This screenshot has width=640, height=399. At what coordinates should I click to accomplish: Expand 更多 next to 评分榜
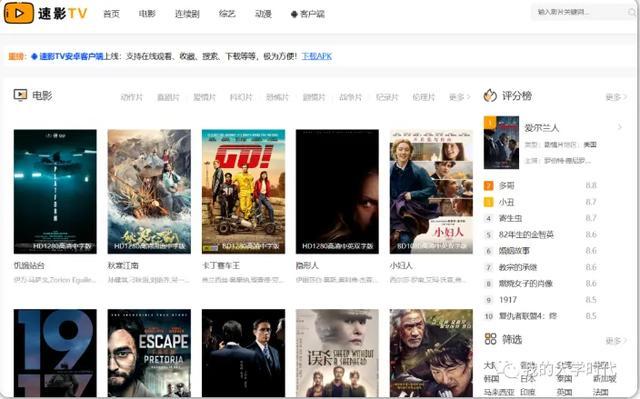[616, 97]
